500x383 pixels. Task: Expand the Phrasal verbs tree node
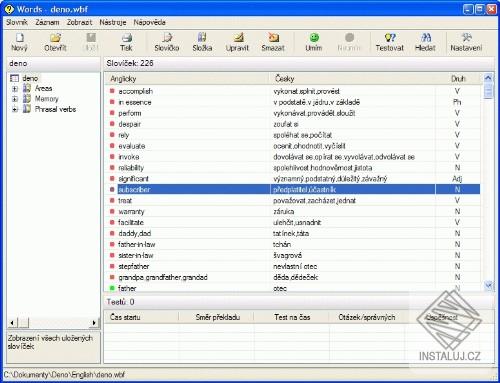[x=15, y=109]
